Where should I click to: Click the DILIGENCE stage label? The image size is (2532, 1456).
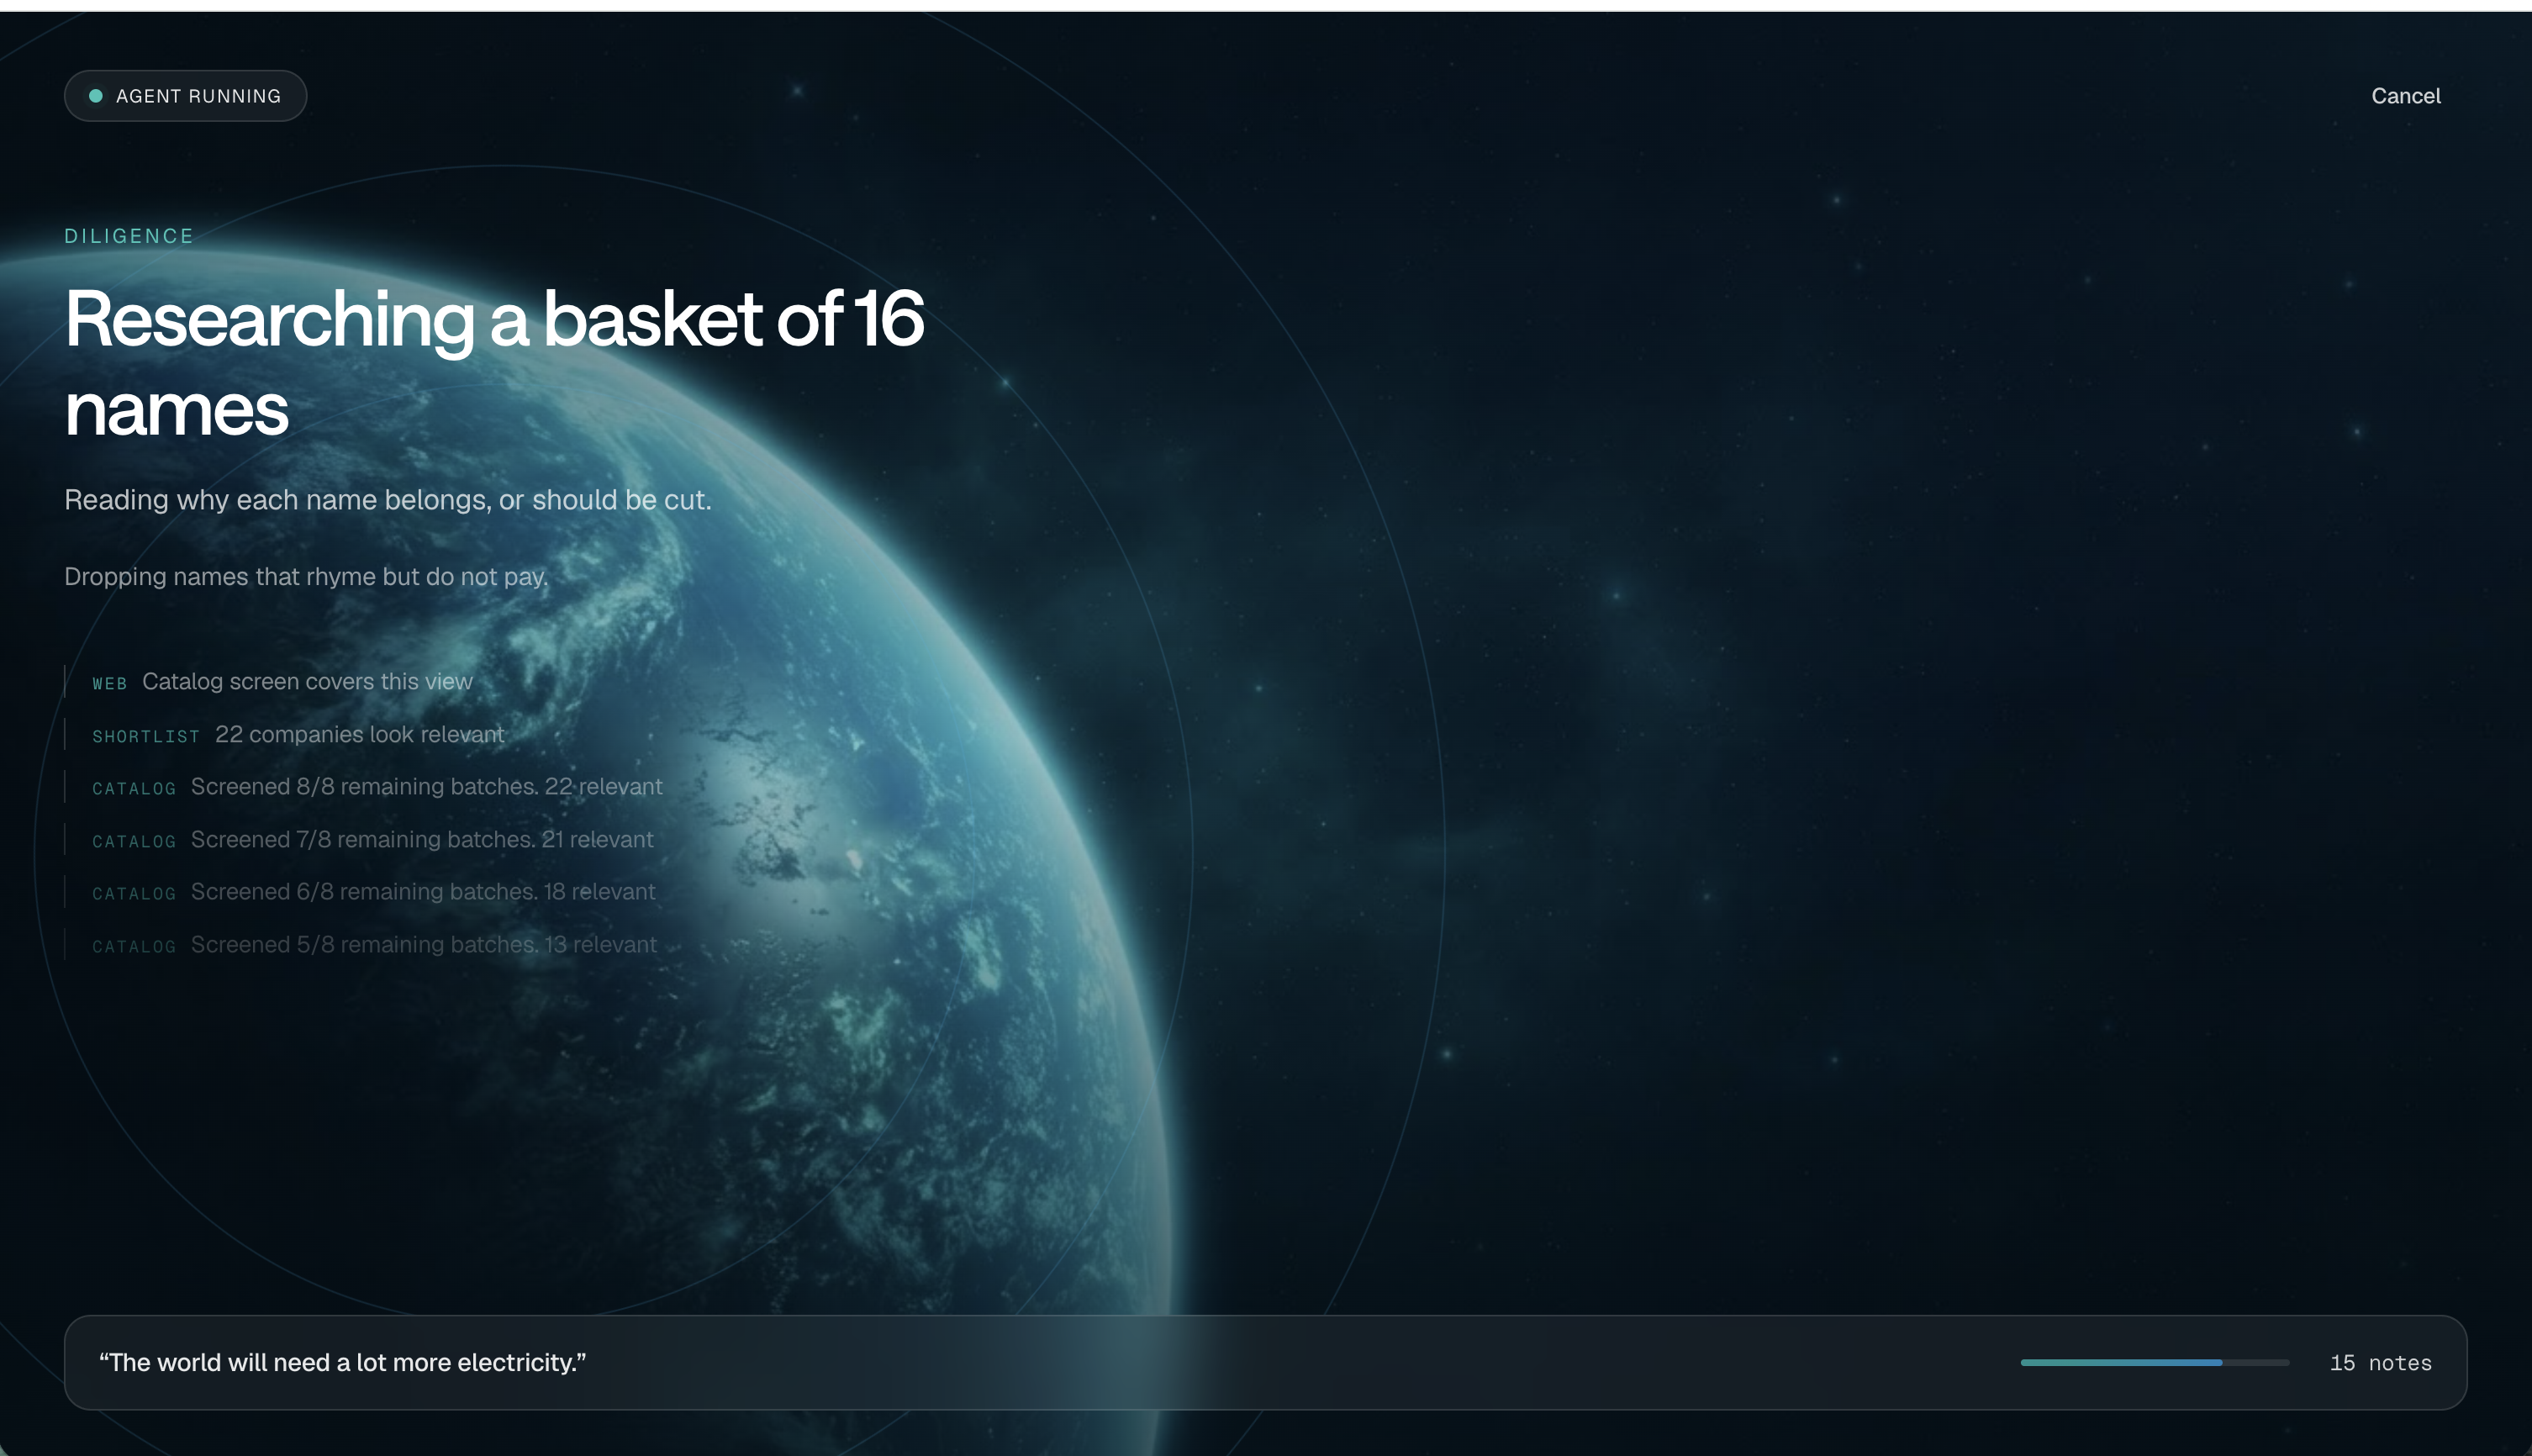click(129, 236)
